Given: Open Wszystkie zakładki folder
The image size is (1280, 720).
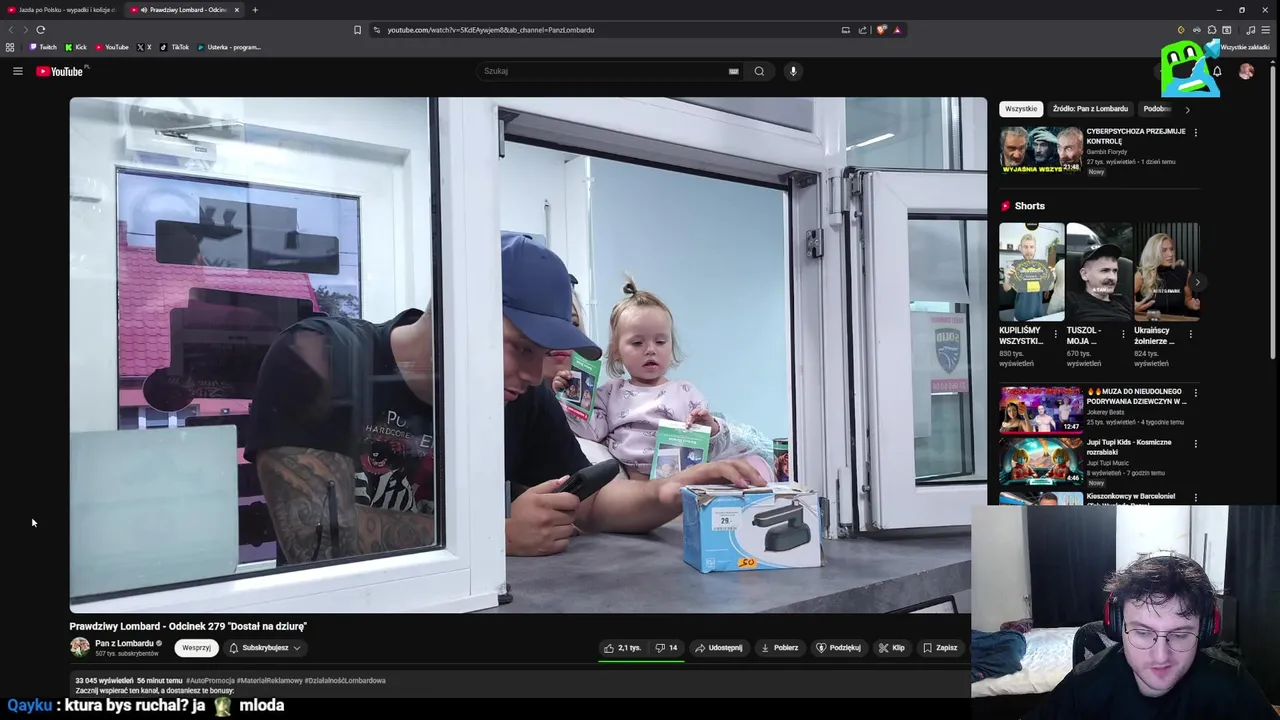Looking at the screenshot, I should pyautogui.click(x=1245, y=47).
